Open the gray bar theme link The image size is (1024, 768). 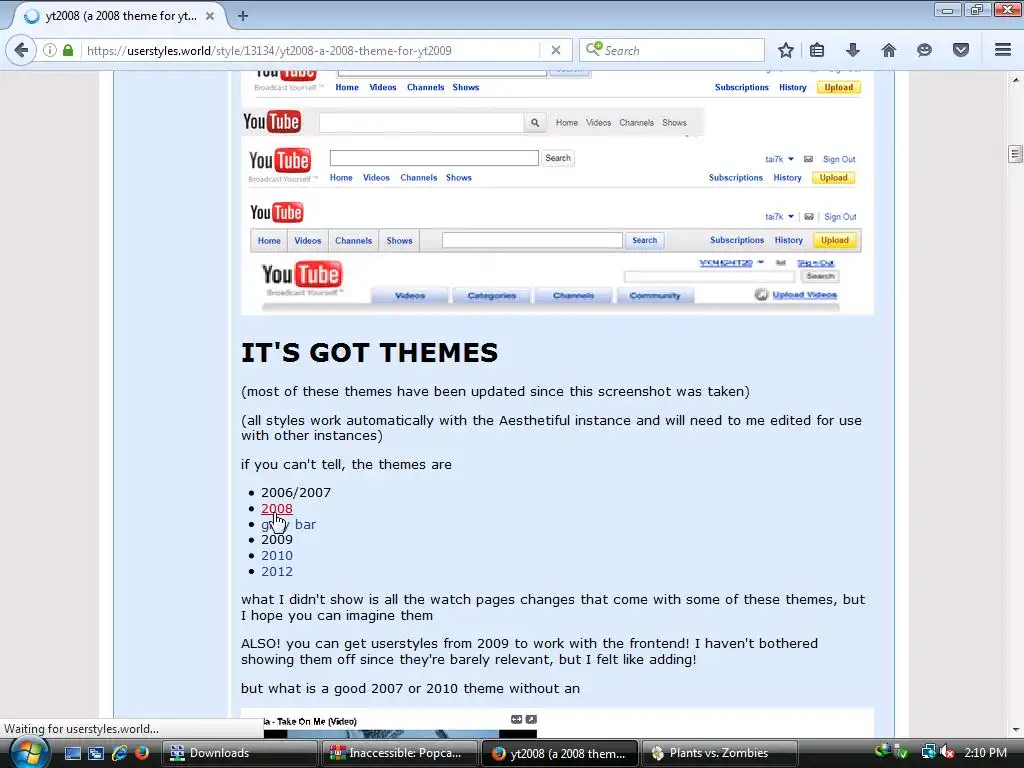288,524
